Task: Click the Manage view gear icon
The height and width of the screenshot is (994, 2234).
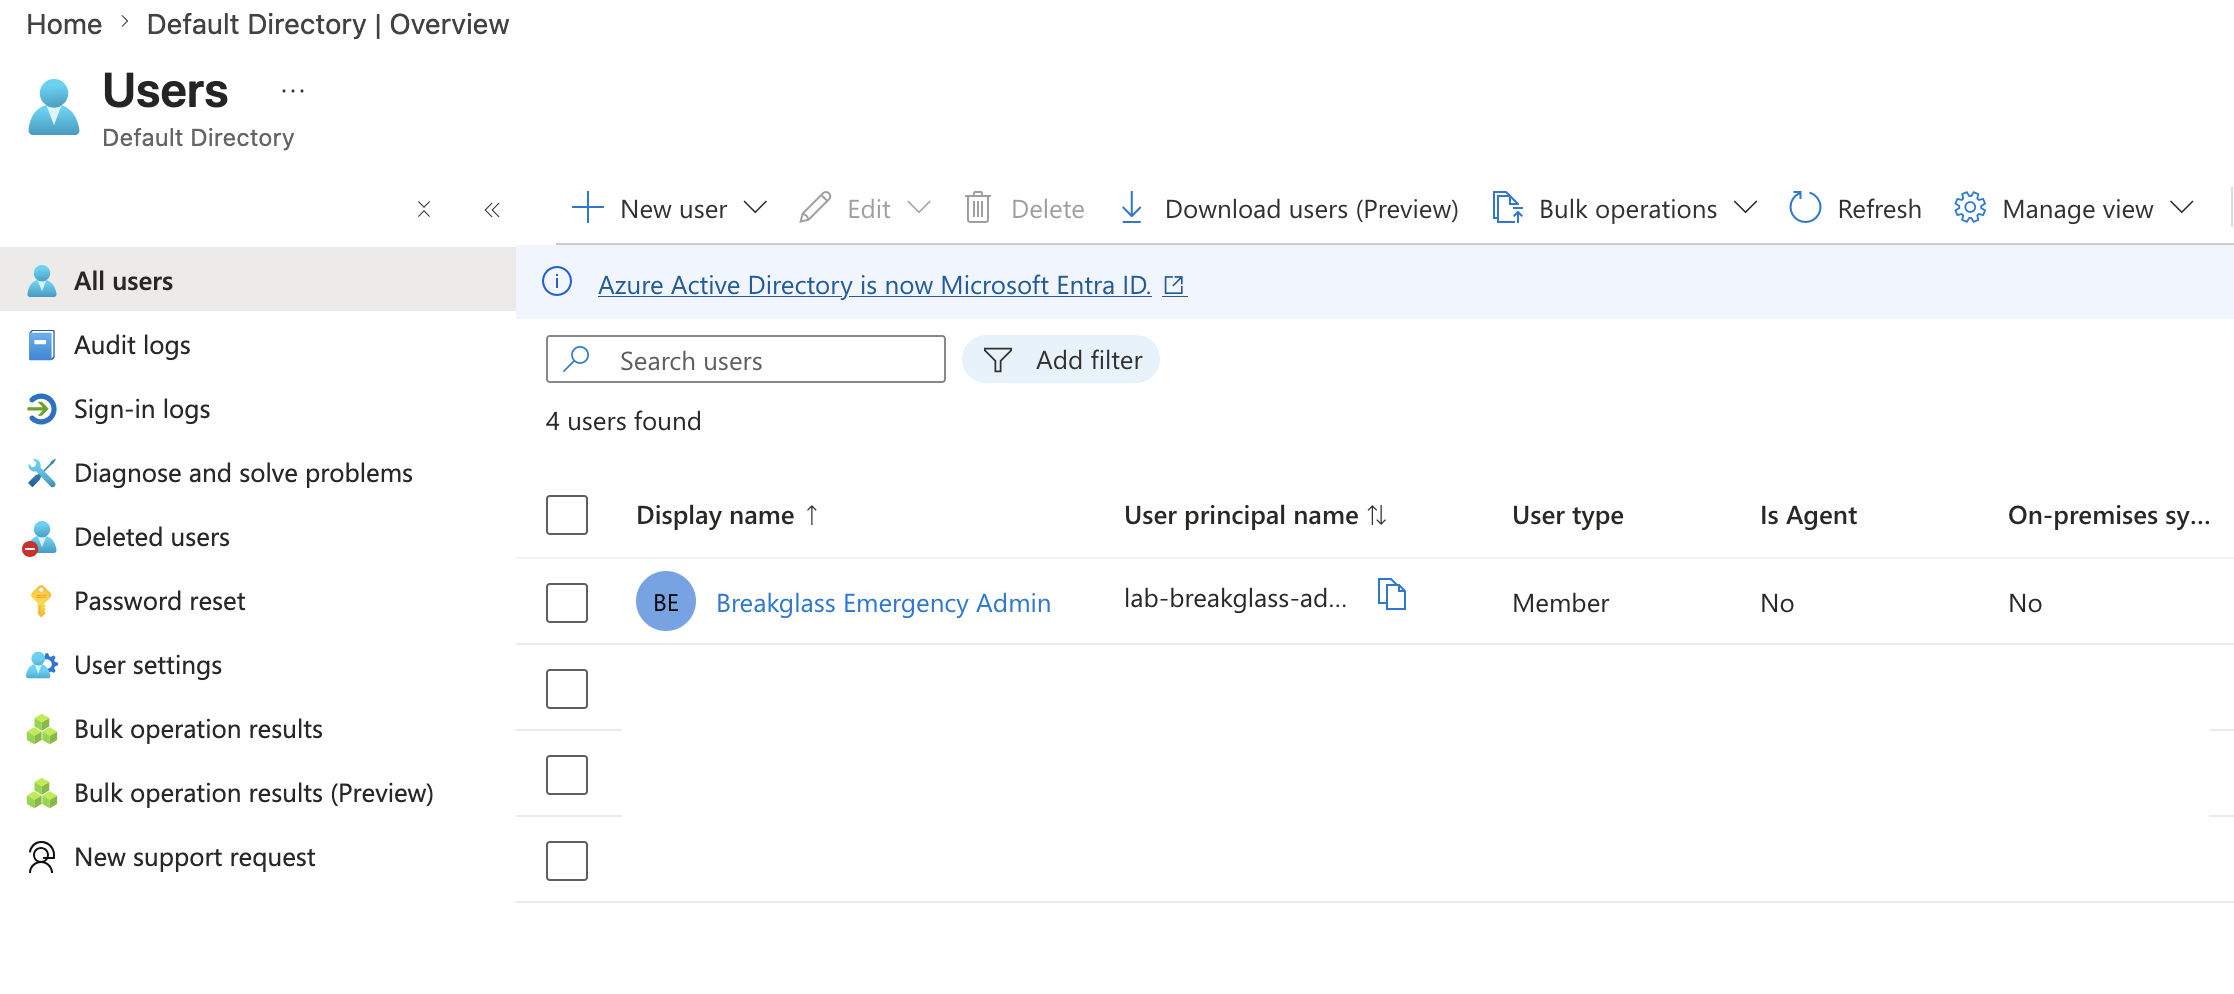Action: pos(1970,208)
